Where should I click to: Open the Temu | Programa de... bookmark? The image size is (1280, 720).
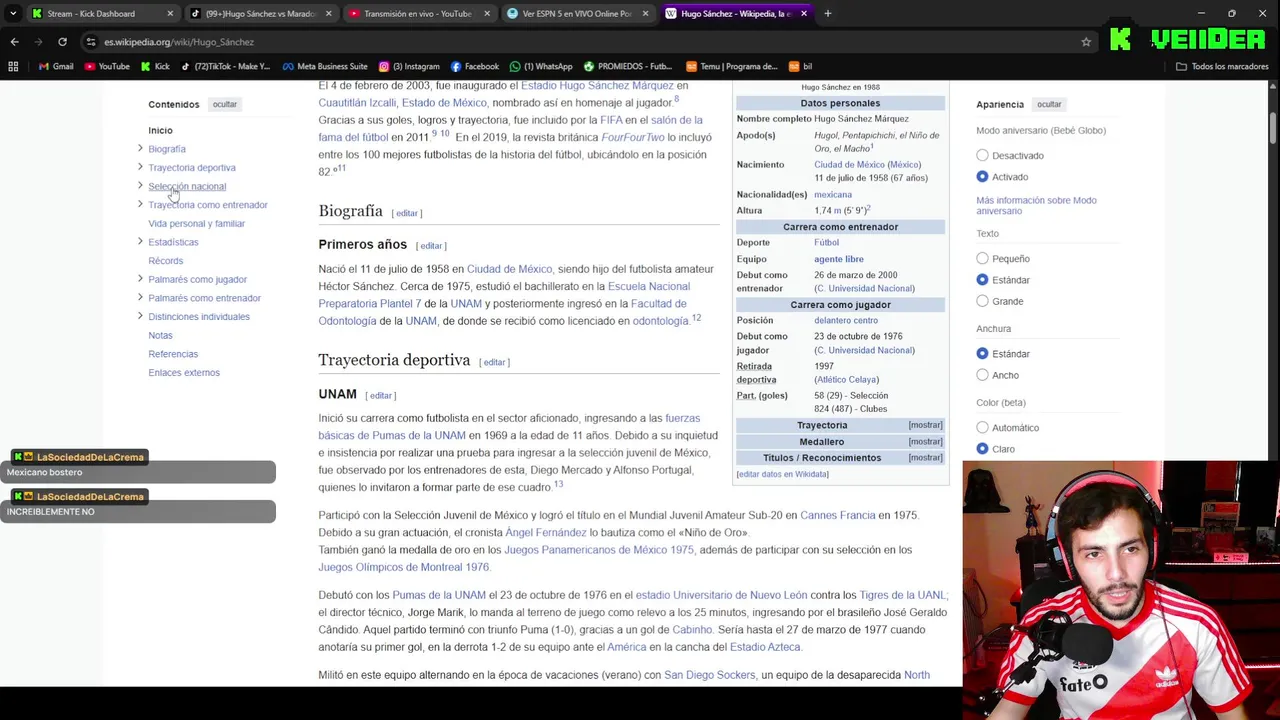click(x=731, y=67)
